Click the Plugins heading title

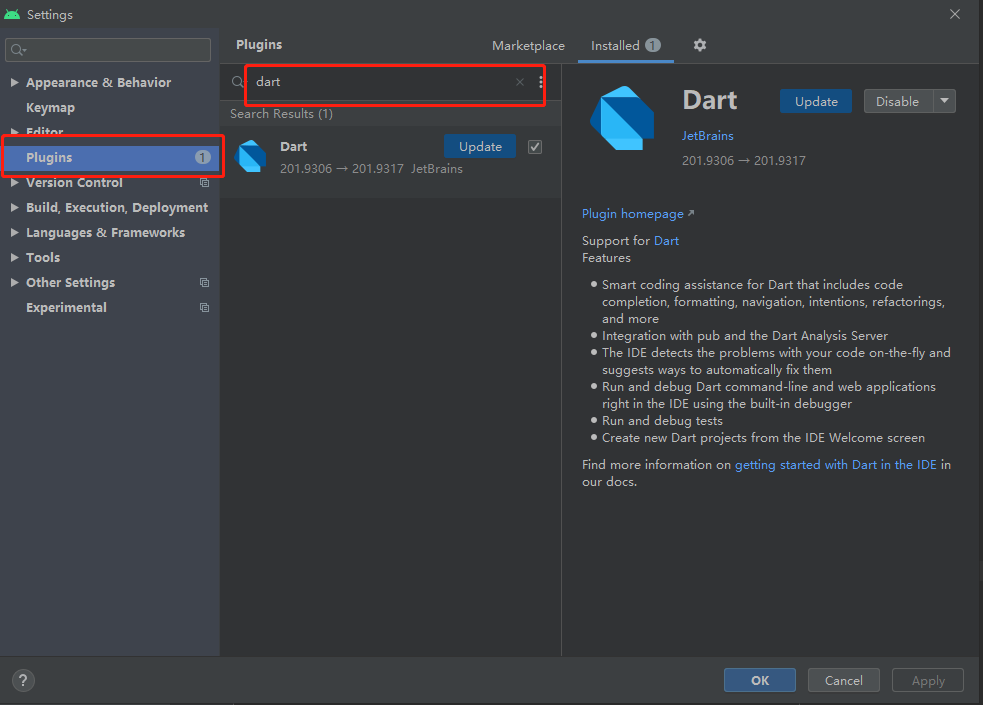coord(259,44)
